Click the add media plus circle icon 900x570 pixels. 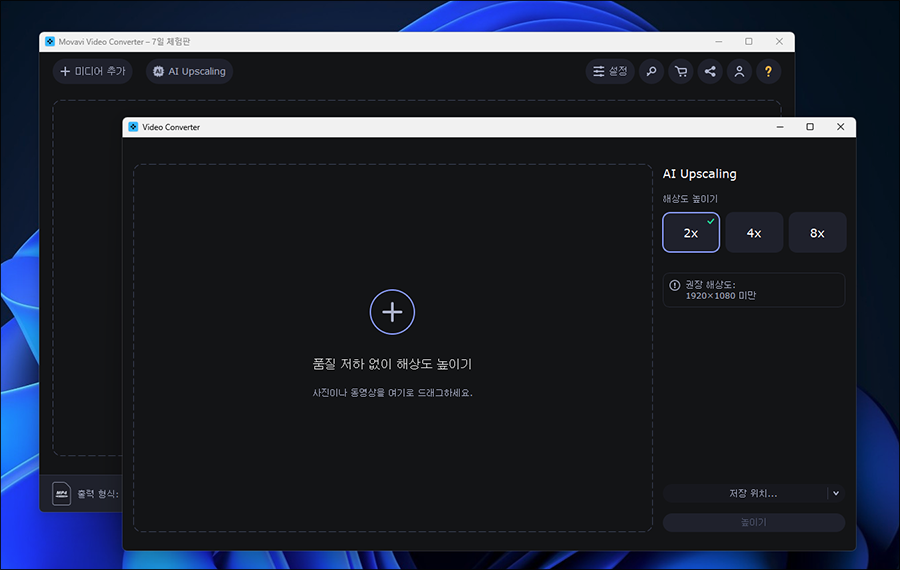pyautogui.click(x=392, y=312)
